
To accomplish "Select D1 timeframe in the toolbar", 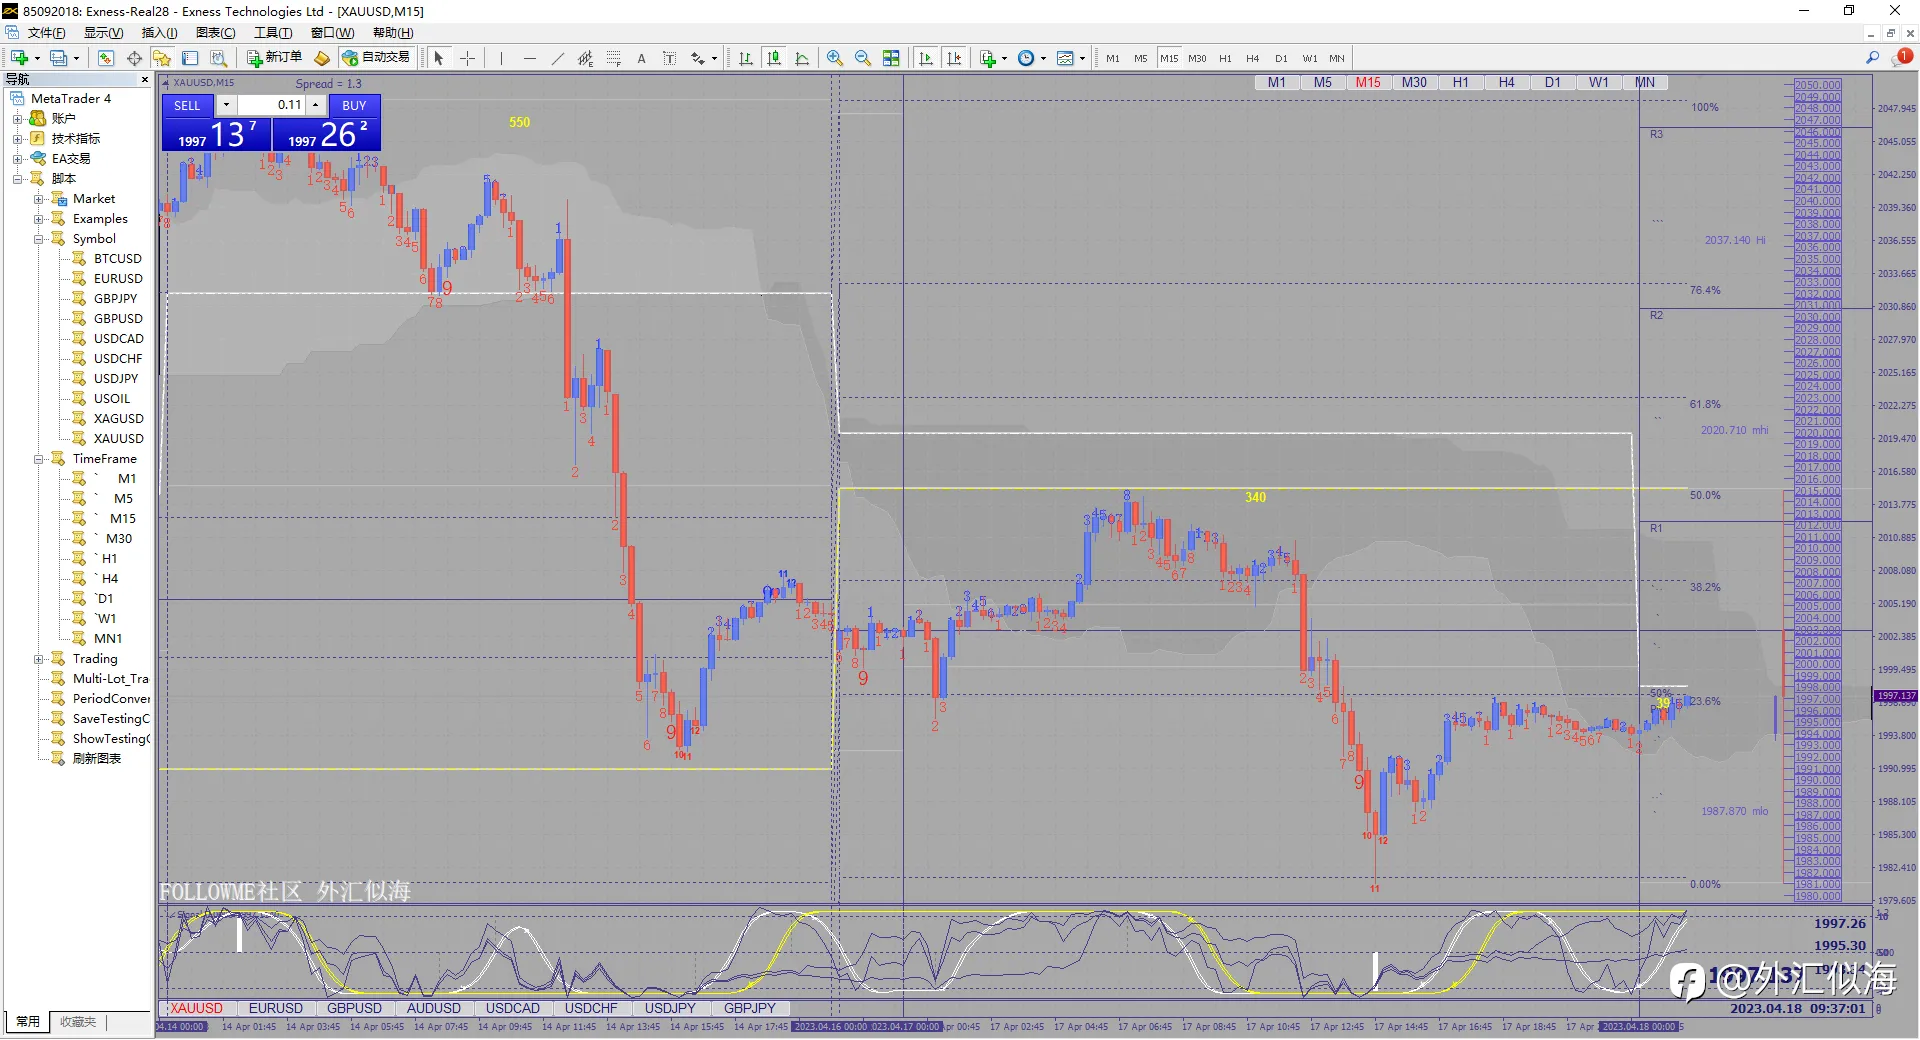I will (x=1281, y=58).
